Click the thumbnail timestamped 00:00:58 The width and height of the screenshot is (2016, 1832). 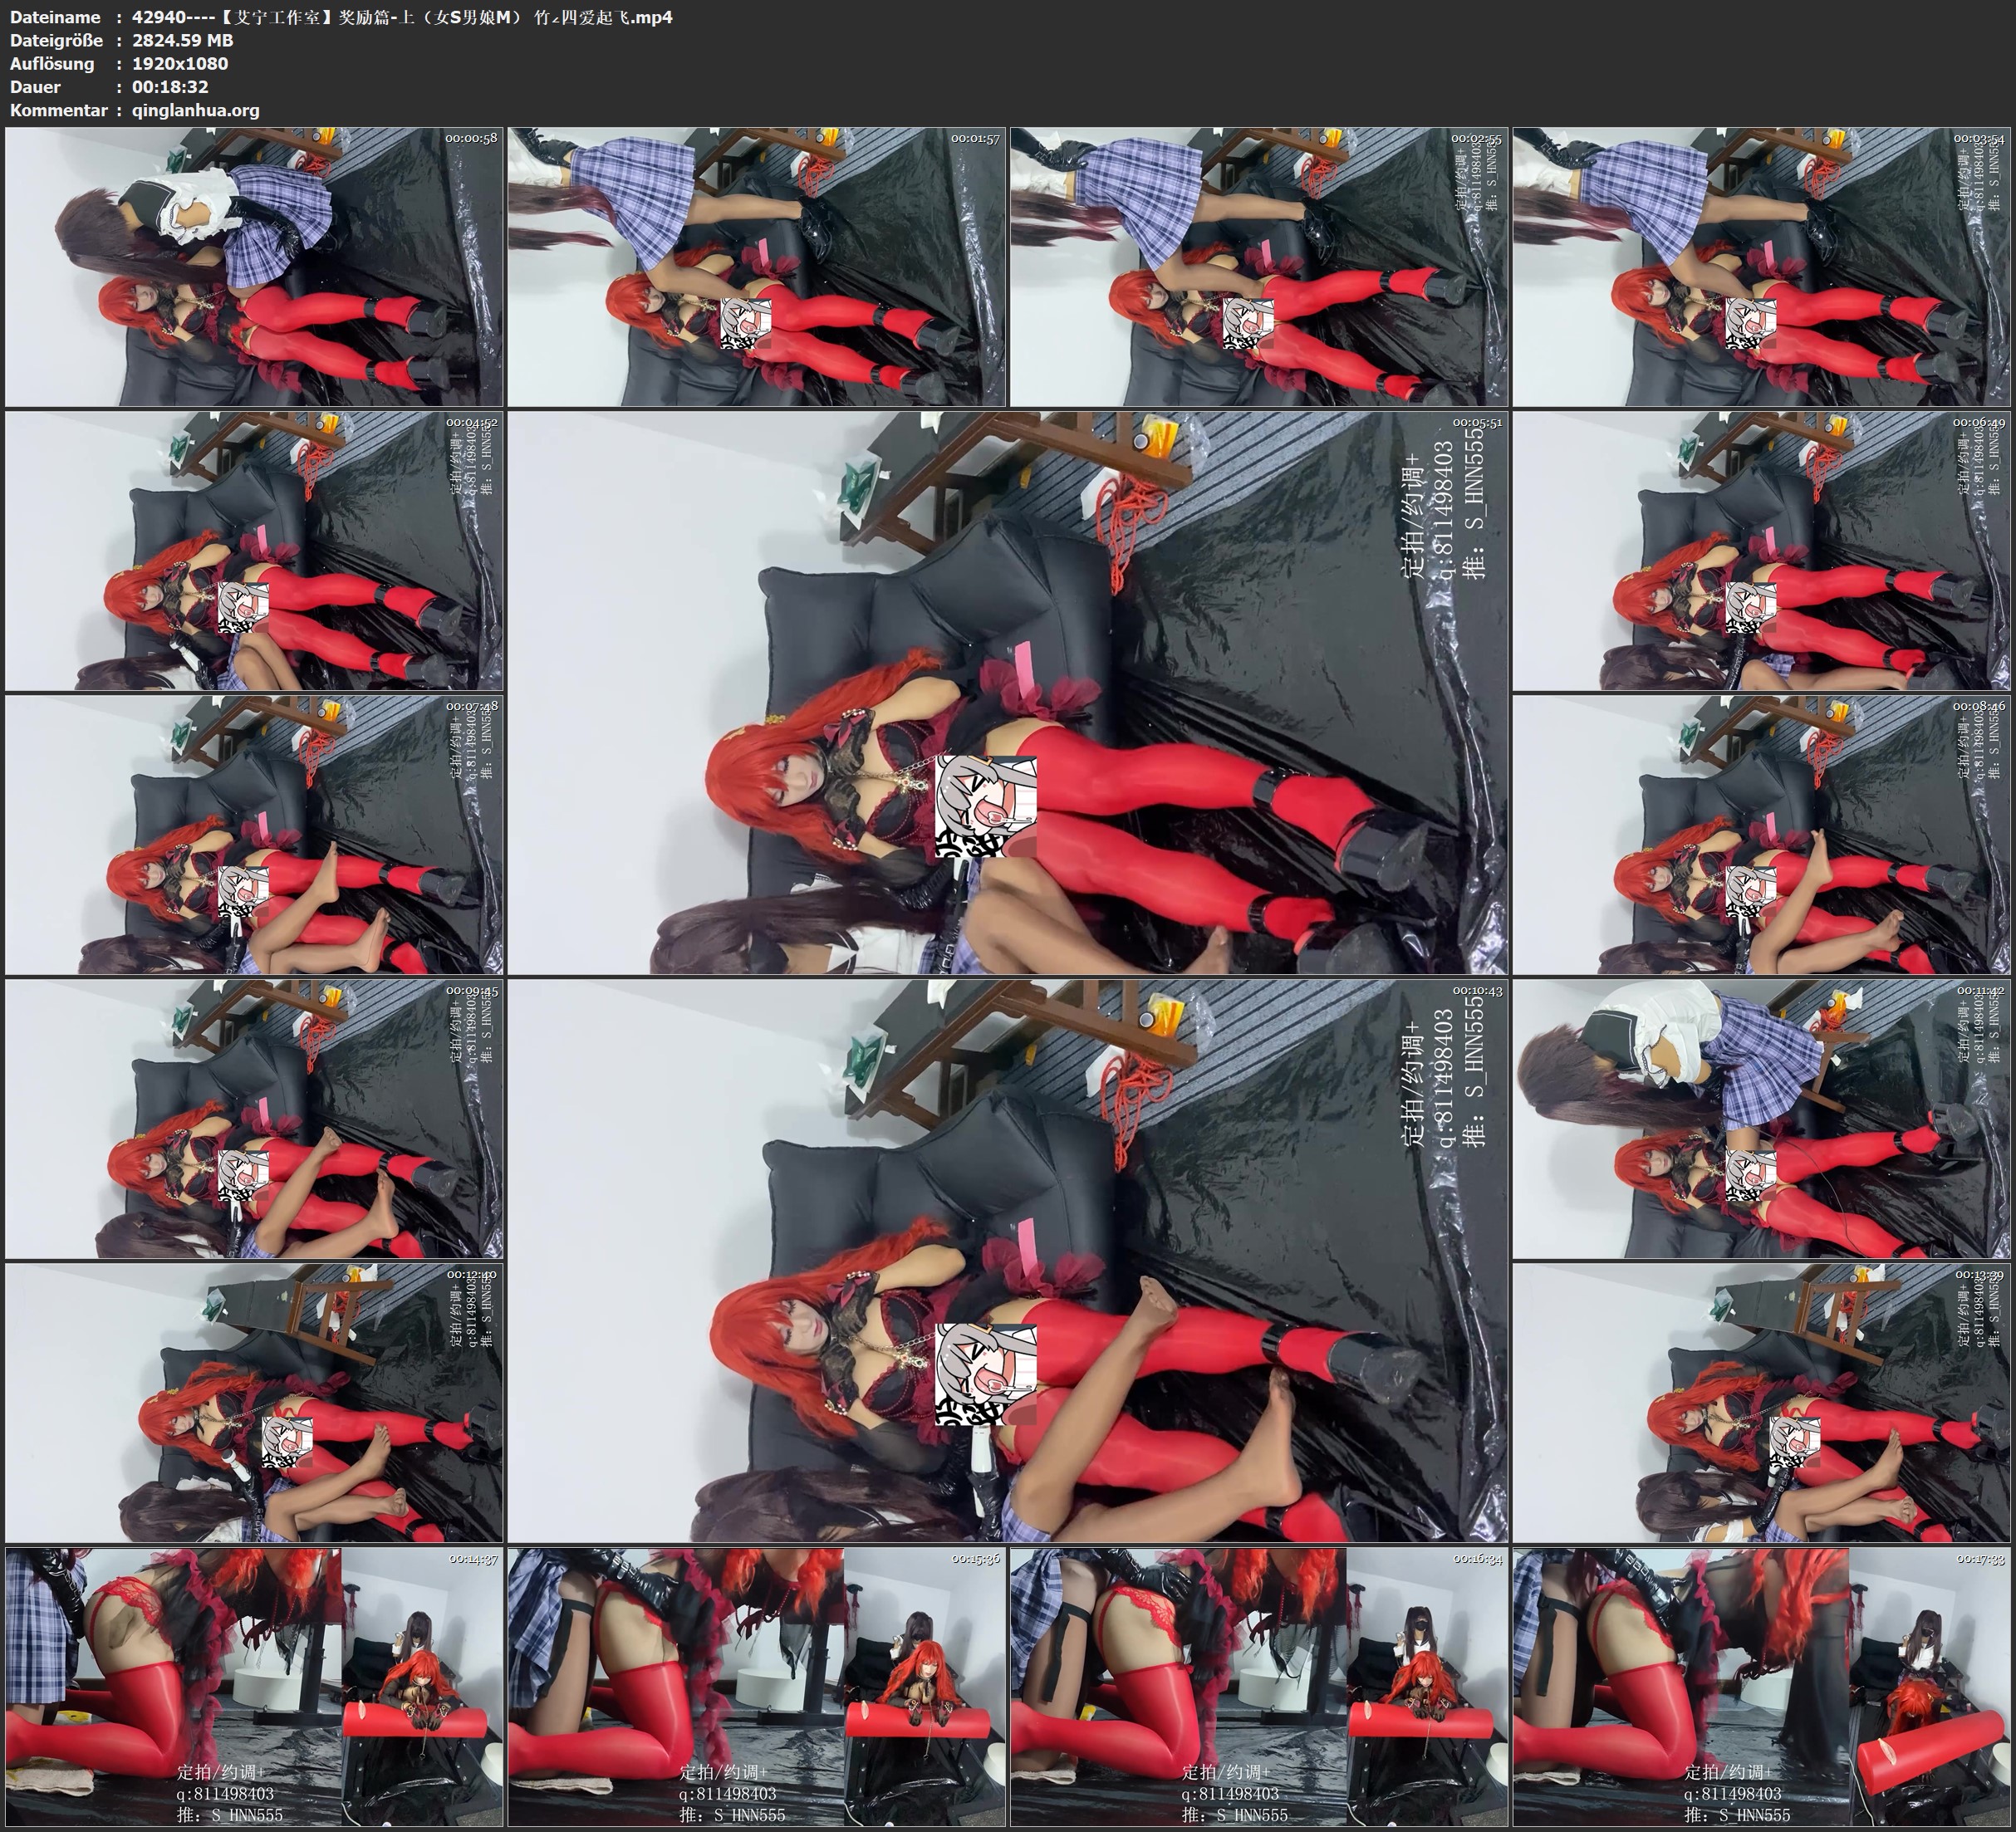click(x=254, y=267)
